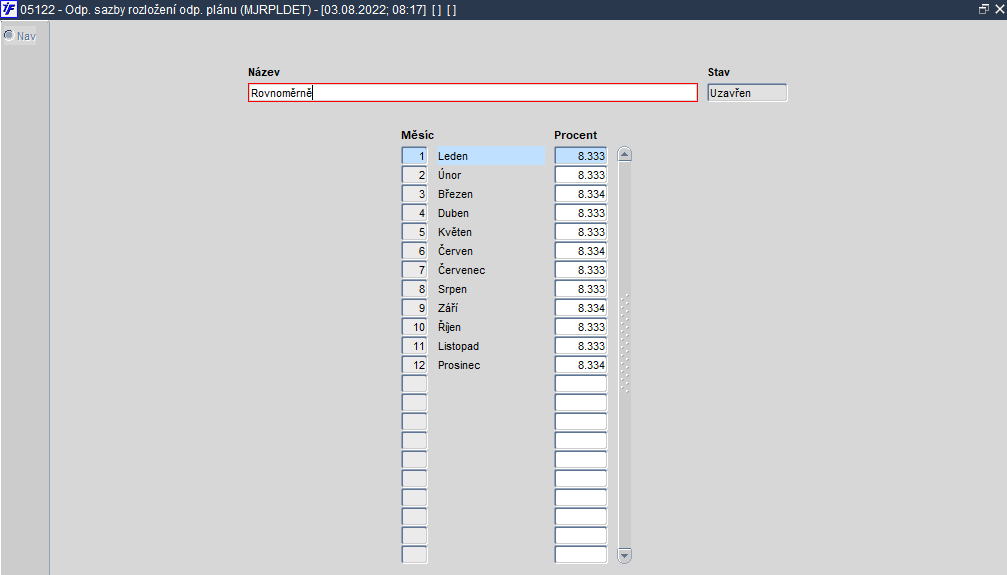The image size is (1007, 575).
Task: Click month number field 7
Action: pyautogui.click(x=414, y=270)
